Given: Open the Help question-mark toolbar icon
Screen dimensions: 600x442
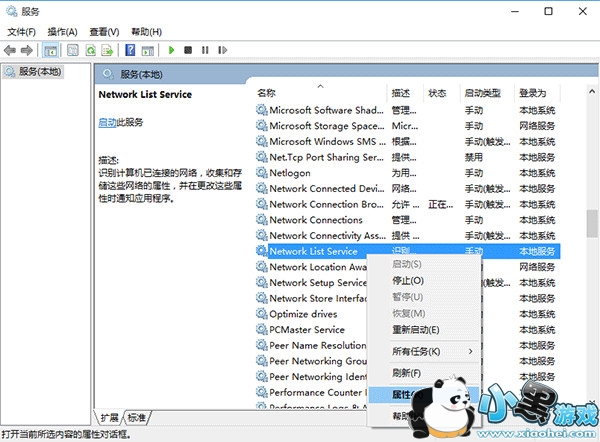Looking at the screenshot, I should pos(130,50).
